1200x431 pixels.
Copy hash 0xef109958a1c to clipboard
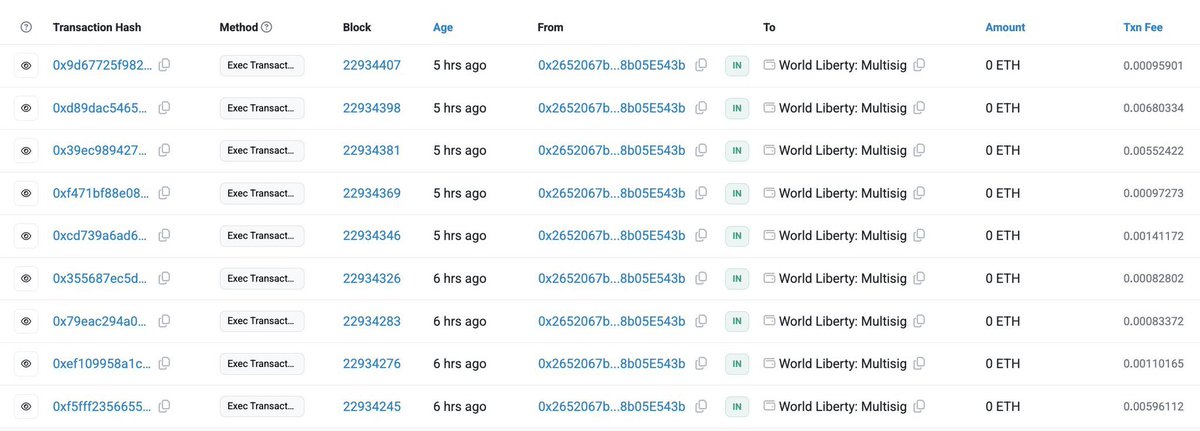pyautogui.click(x=164, y=364)
